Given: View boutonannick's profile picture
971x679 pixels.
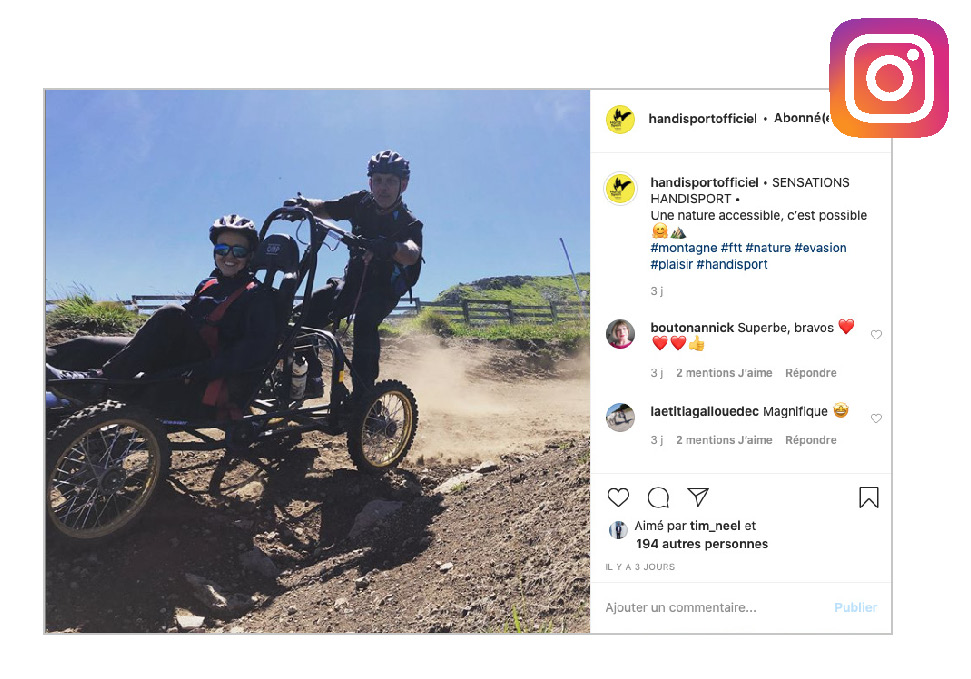Looking at the screenshot, I should point(620,334).
